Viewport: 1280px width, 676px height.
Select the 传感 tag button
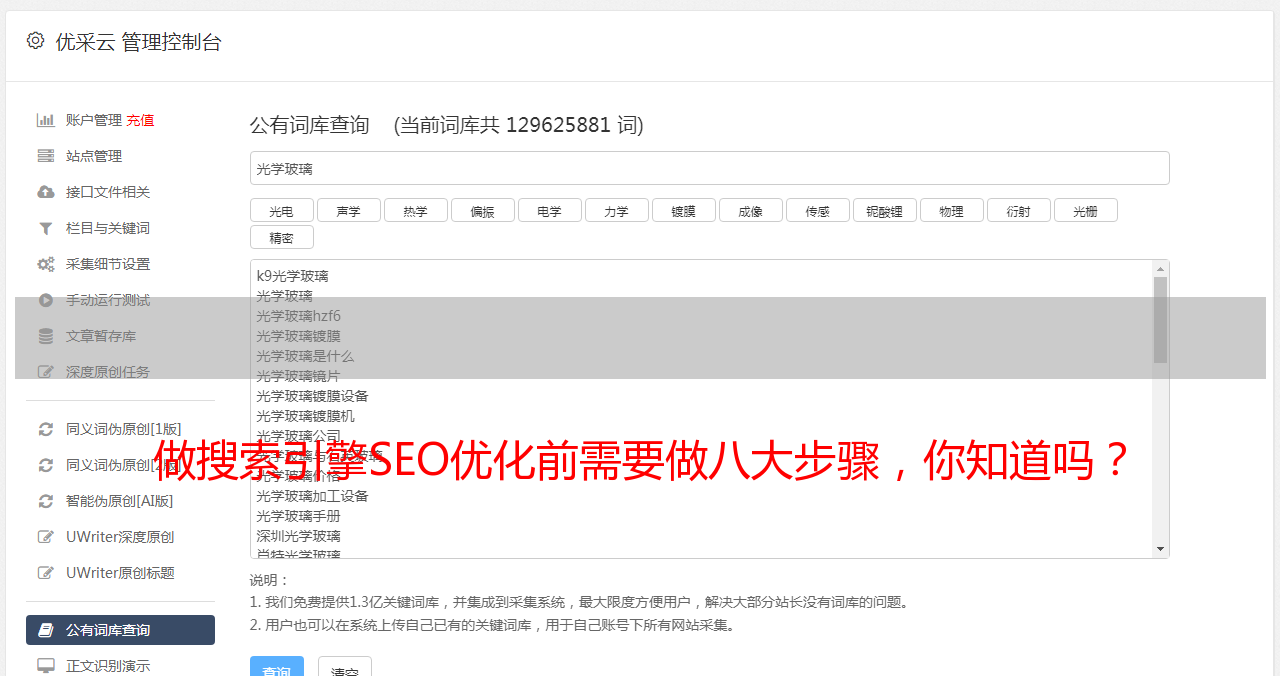tap(817, 210)
